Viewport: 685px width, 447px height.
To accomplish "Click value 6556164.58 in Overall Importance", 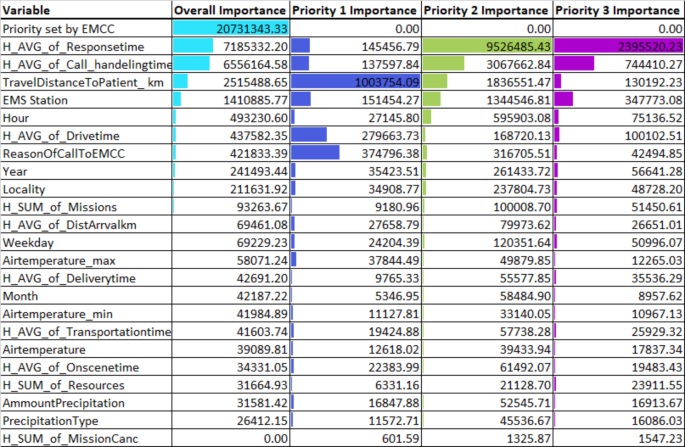I will [256, 65].
